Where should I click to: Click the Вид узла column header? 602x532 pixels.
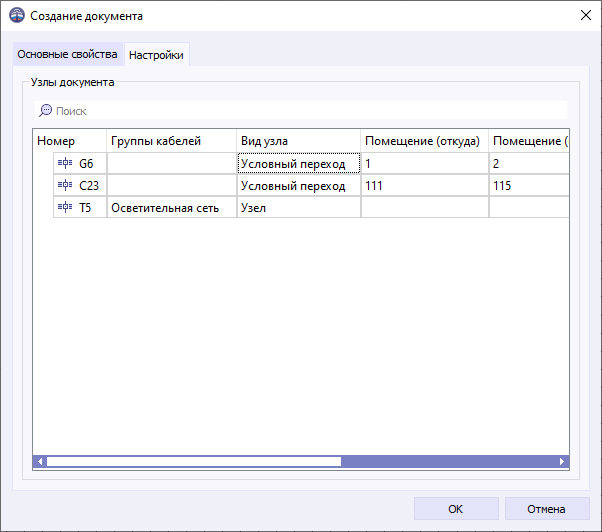(x=299, y=141)
